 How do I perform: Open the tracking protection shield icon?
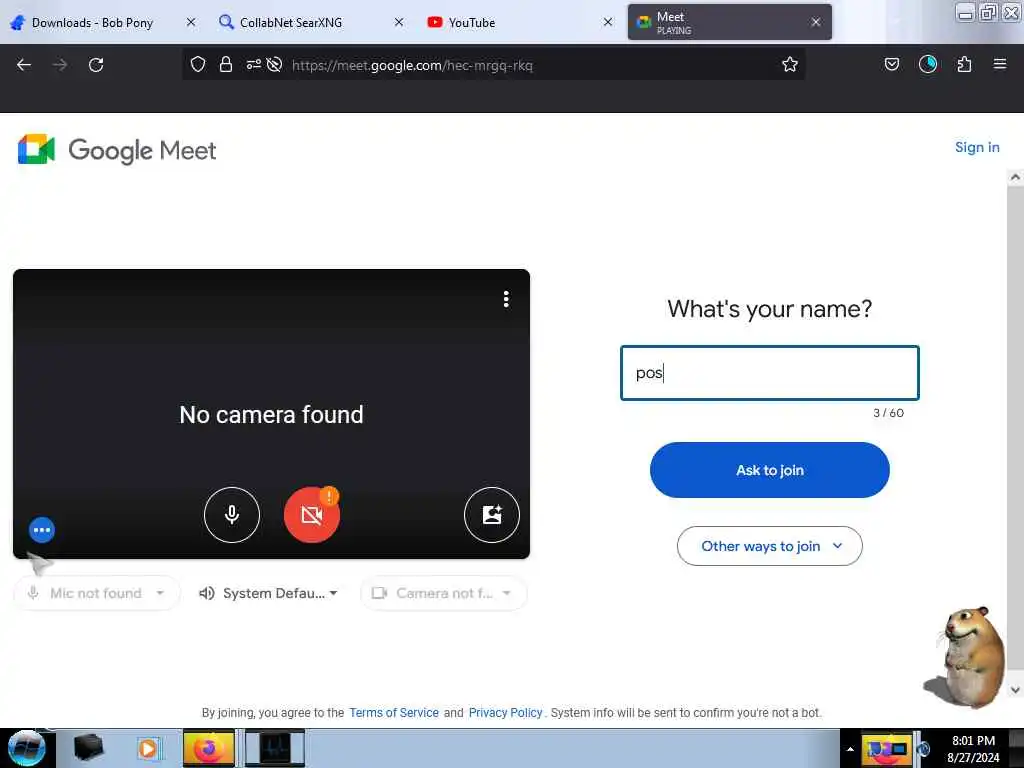tap(198, 64)
